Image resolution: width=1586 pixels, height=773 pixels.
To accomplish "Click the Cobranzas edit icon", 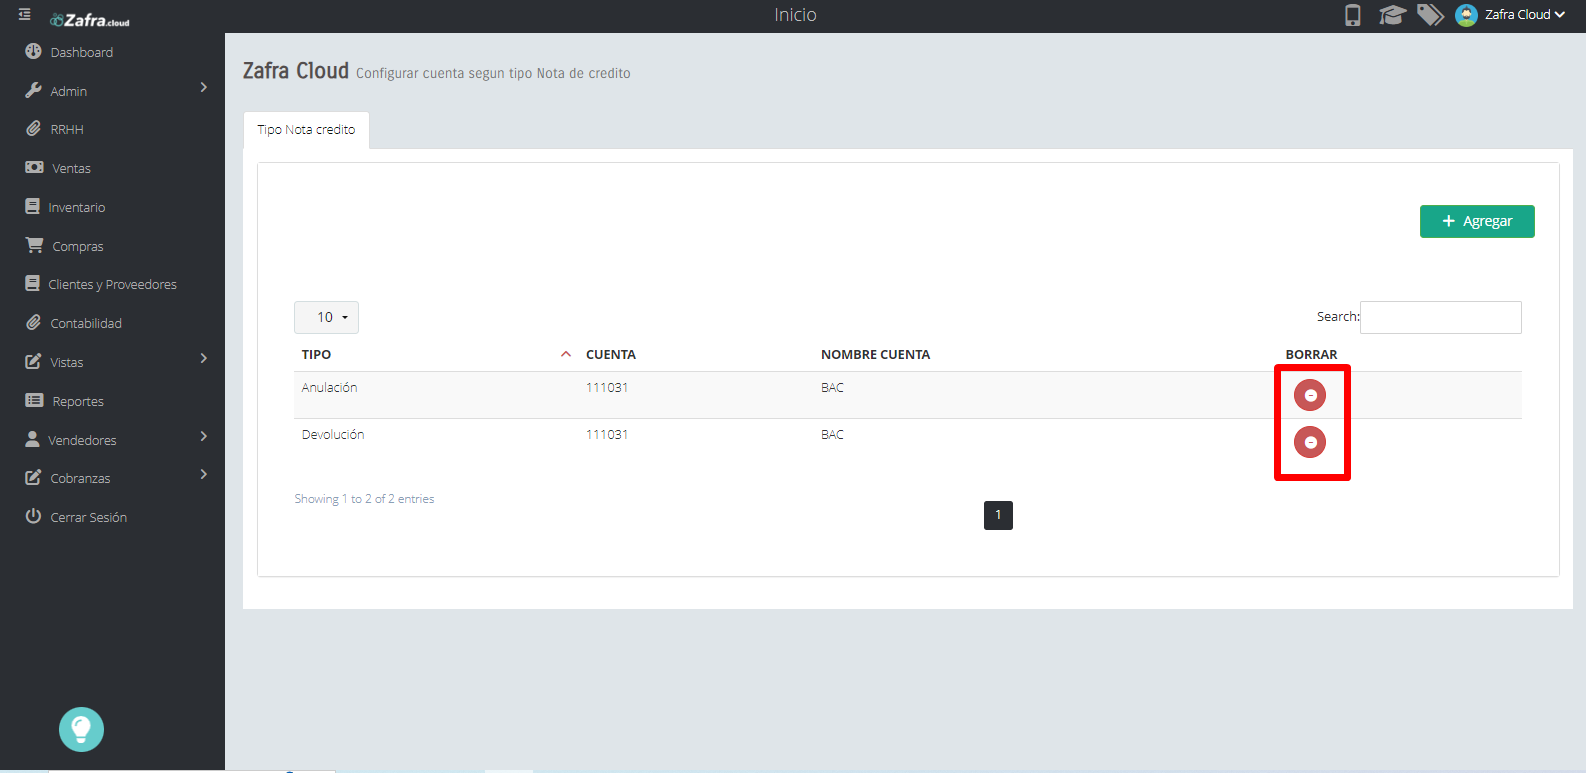I will tap(33, 478).
